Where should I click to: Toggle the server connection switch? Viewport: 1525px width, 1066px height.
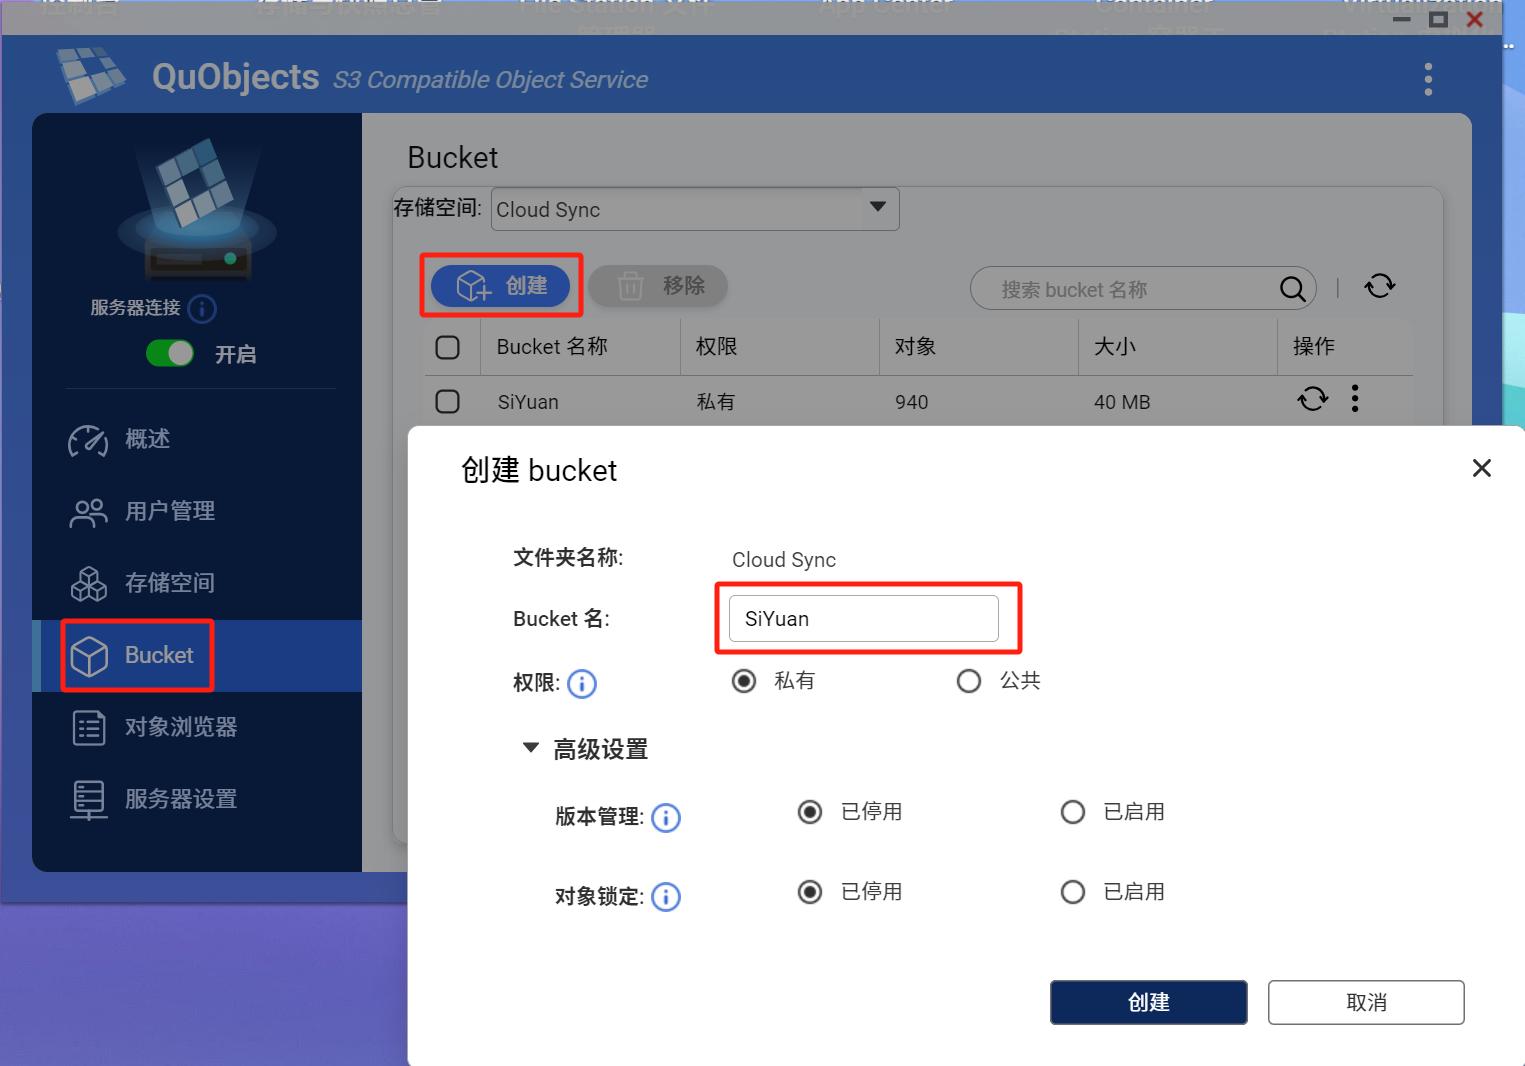click(170, 353)
